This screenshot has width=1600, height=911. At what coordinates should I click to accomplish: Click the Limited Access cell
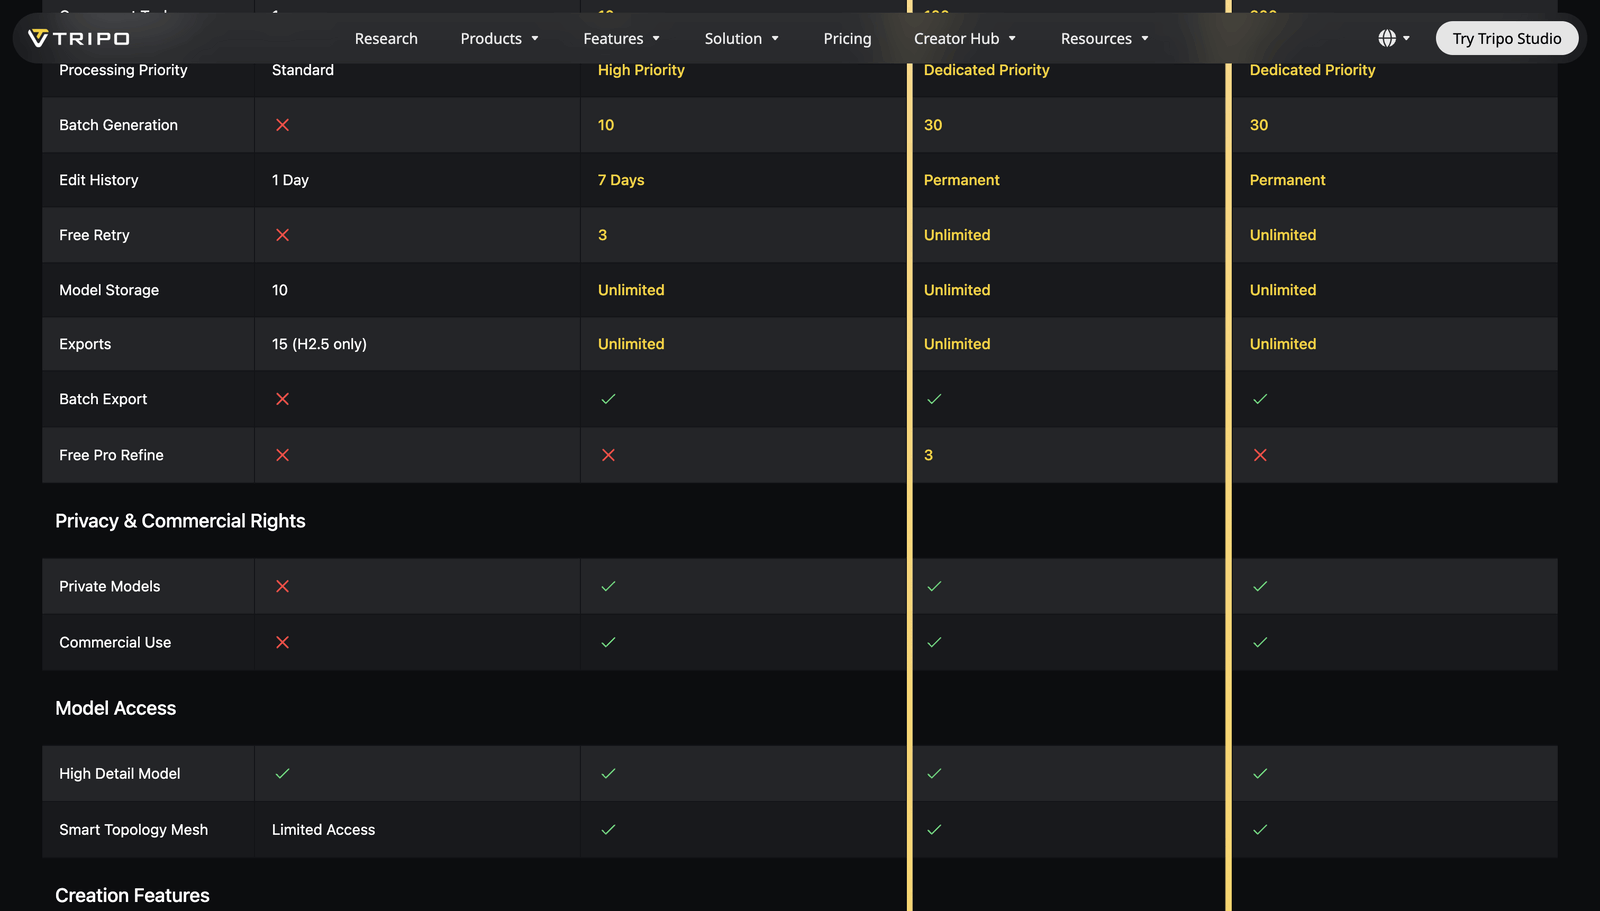(323, 829)
